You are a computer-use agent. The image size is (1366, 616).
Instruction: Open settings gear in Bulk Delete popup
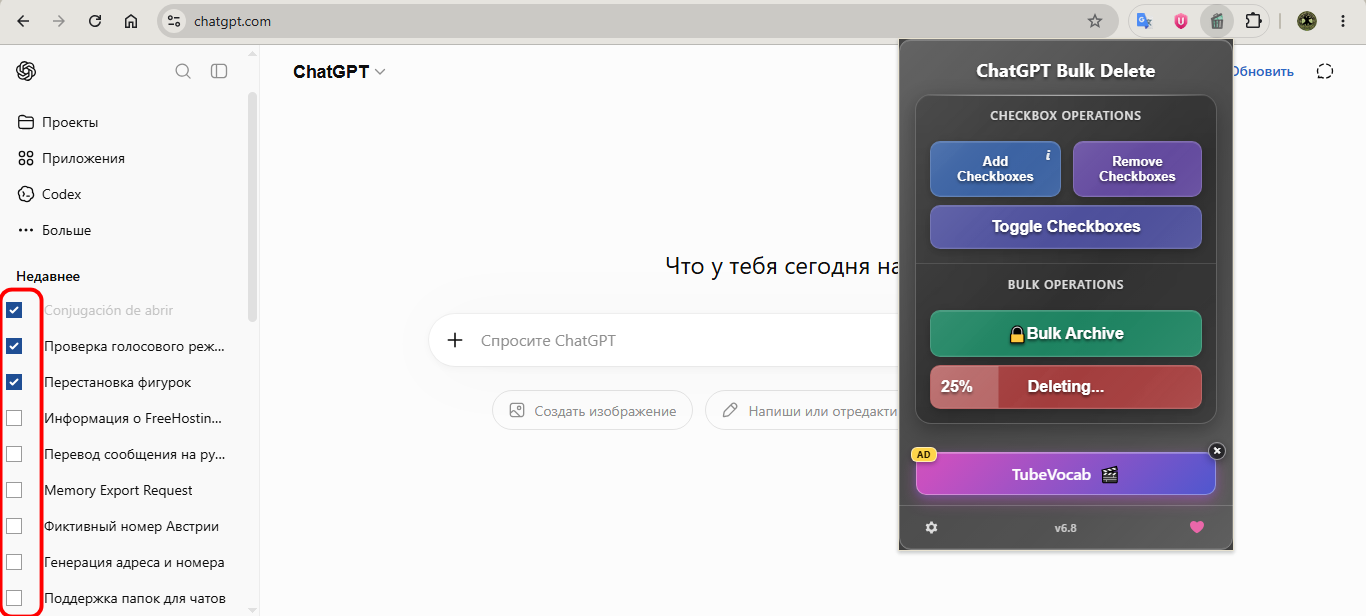932,527
